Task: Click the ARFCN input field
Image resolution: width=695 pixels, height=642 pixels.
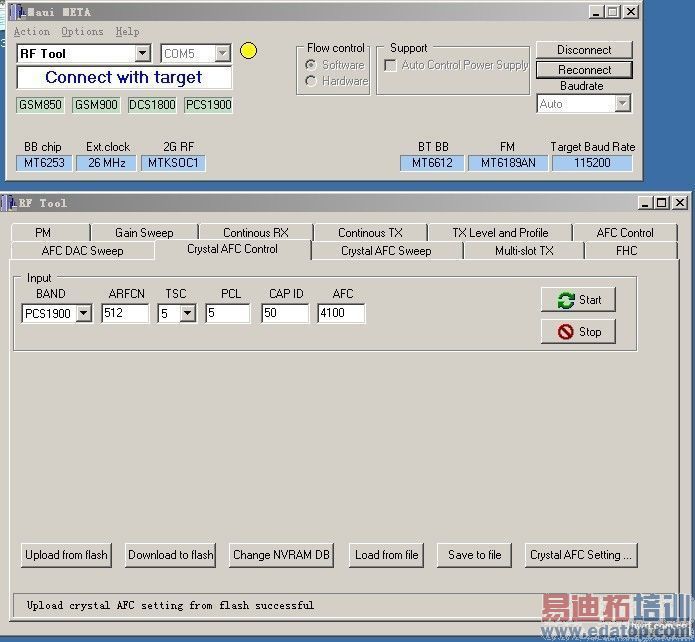Action: coord(125,313)
